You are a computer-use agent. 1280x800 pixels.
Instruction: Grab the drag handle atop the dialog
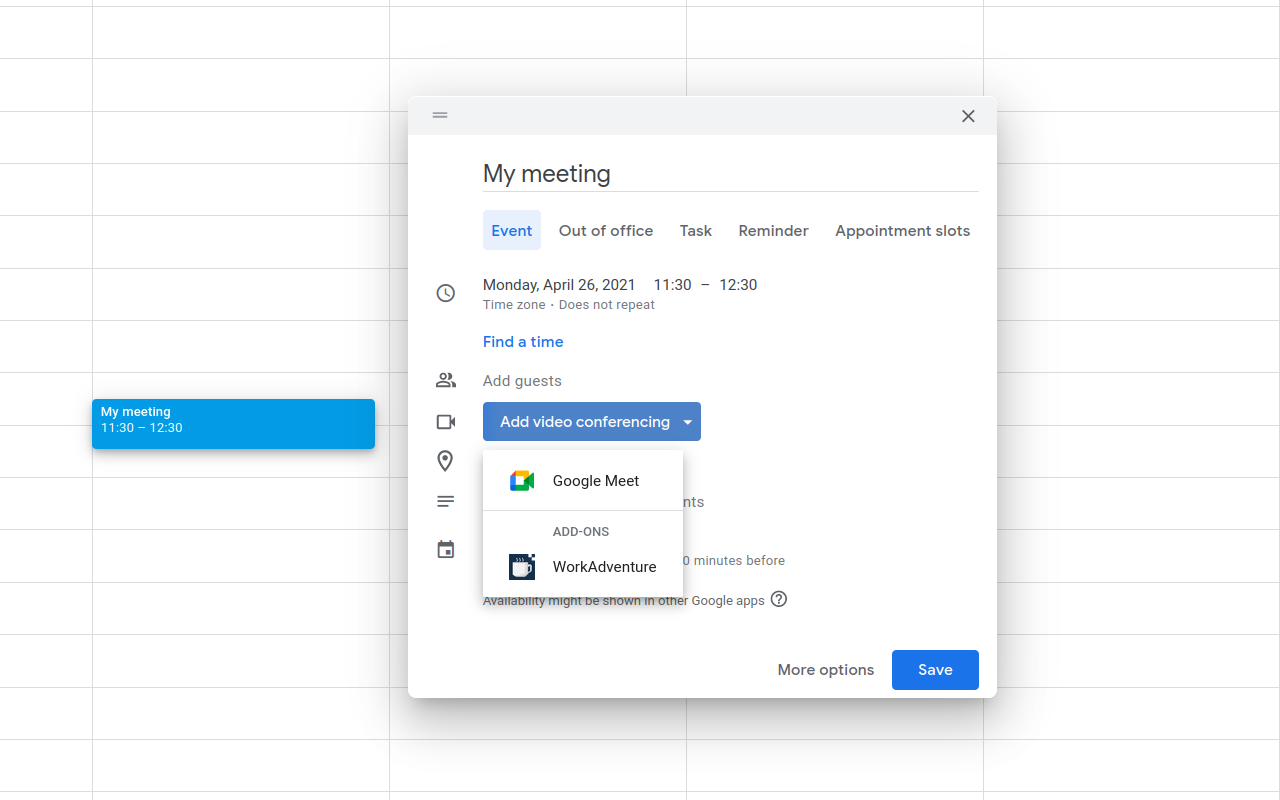point(440,115)
